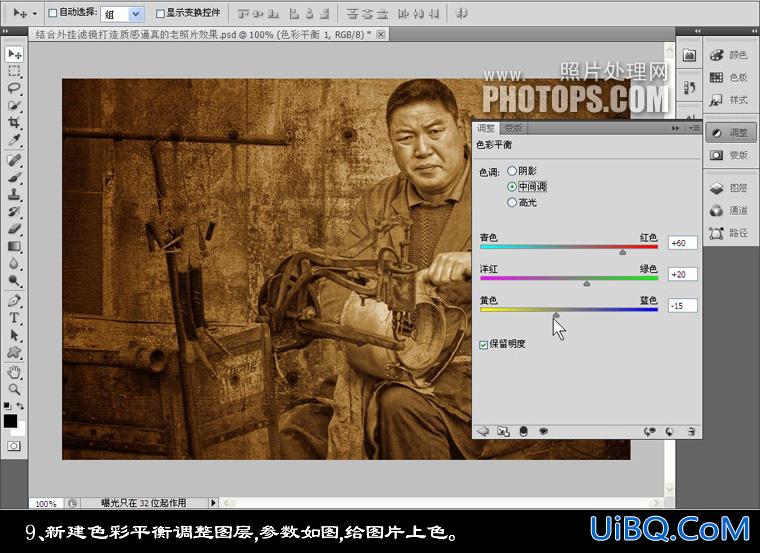
Task: Collapse adjustments panel double-arrow
Action: point(675,128)
